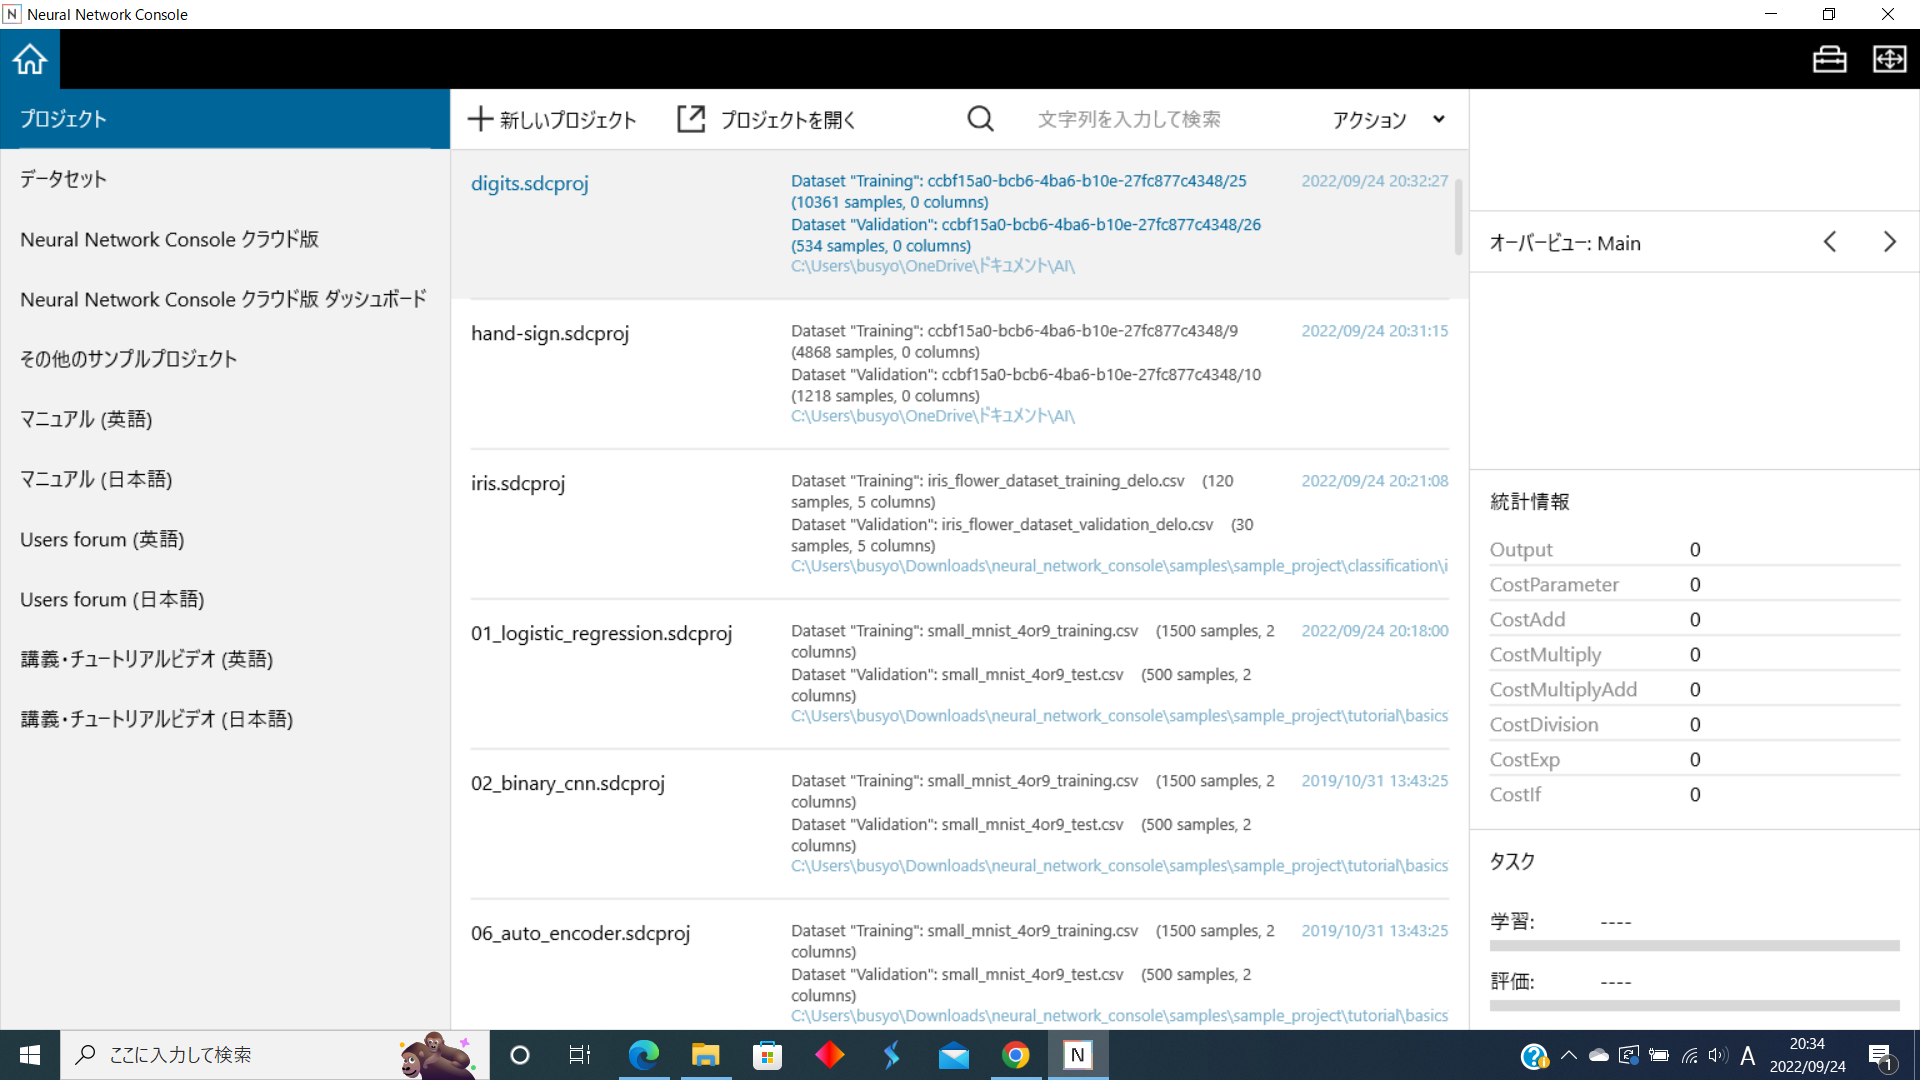Open マニュアル (日本語) link
The width and height of the screenshot is (1920, 1080).
pos(96,479)
